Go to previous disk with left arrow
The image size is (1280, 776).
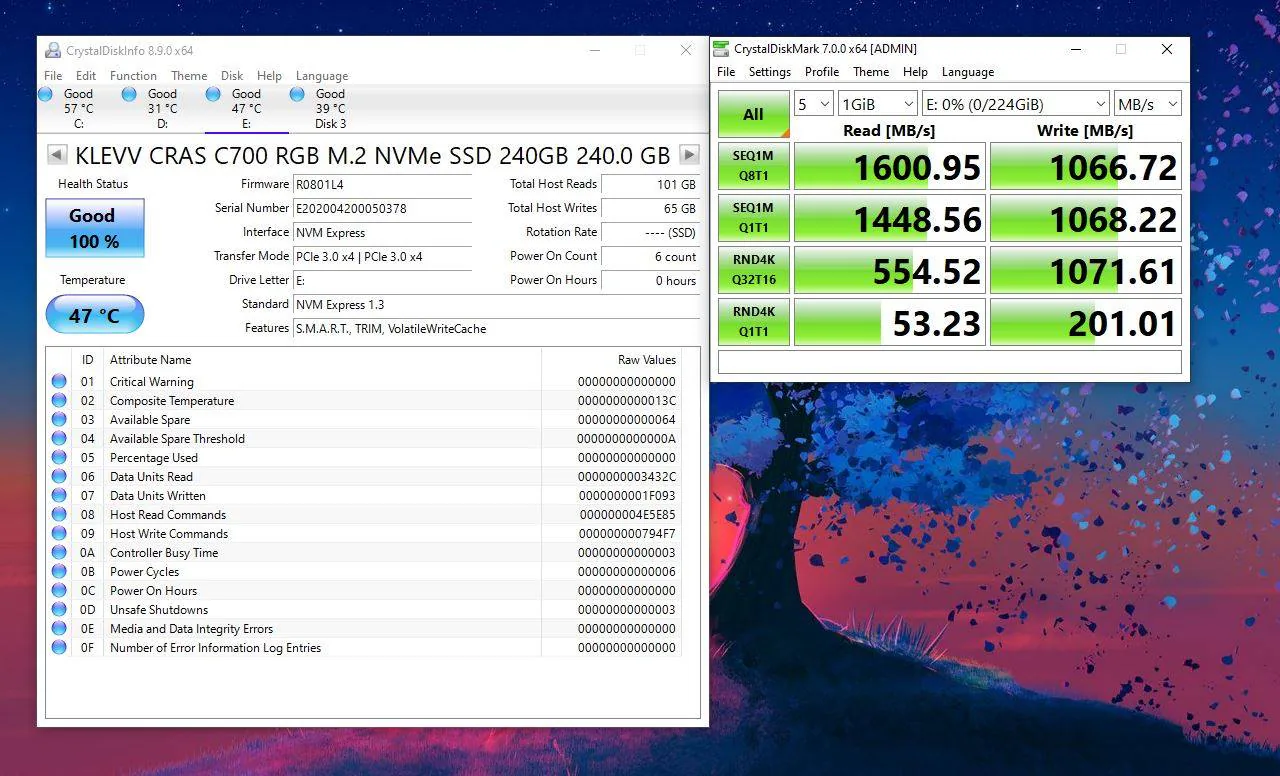(57, 155)
